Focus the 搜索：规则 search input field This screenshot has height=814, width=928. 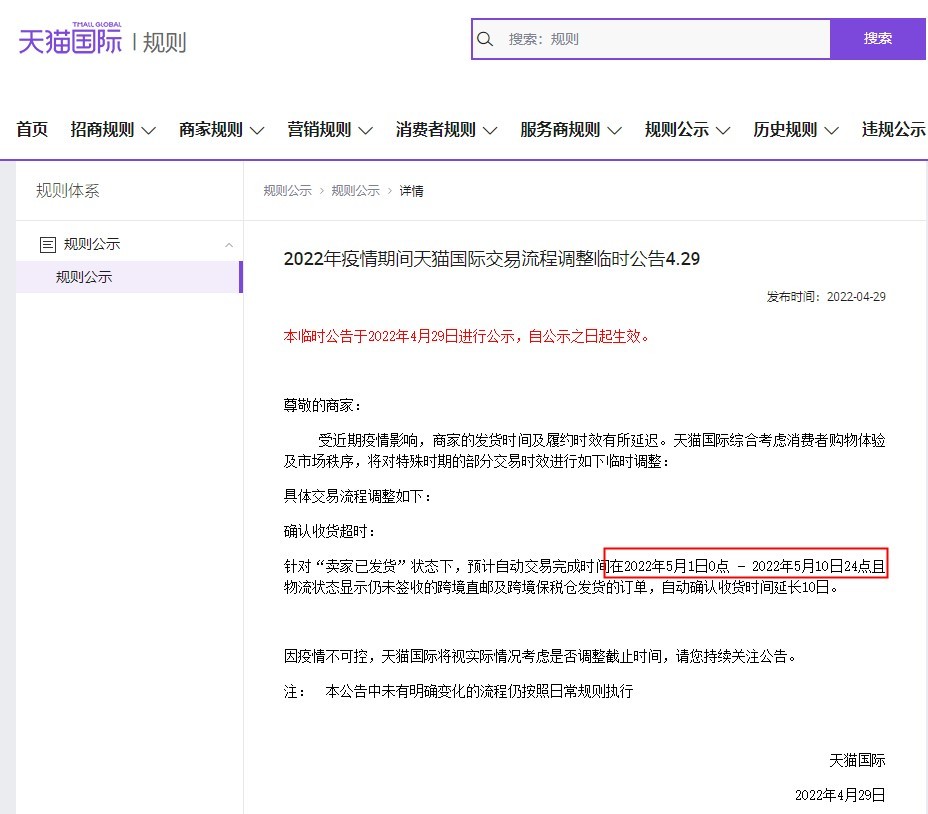click(x=651, y=39)
